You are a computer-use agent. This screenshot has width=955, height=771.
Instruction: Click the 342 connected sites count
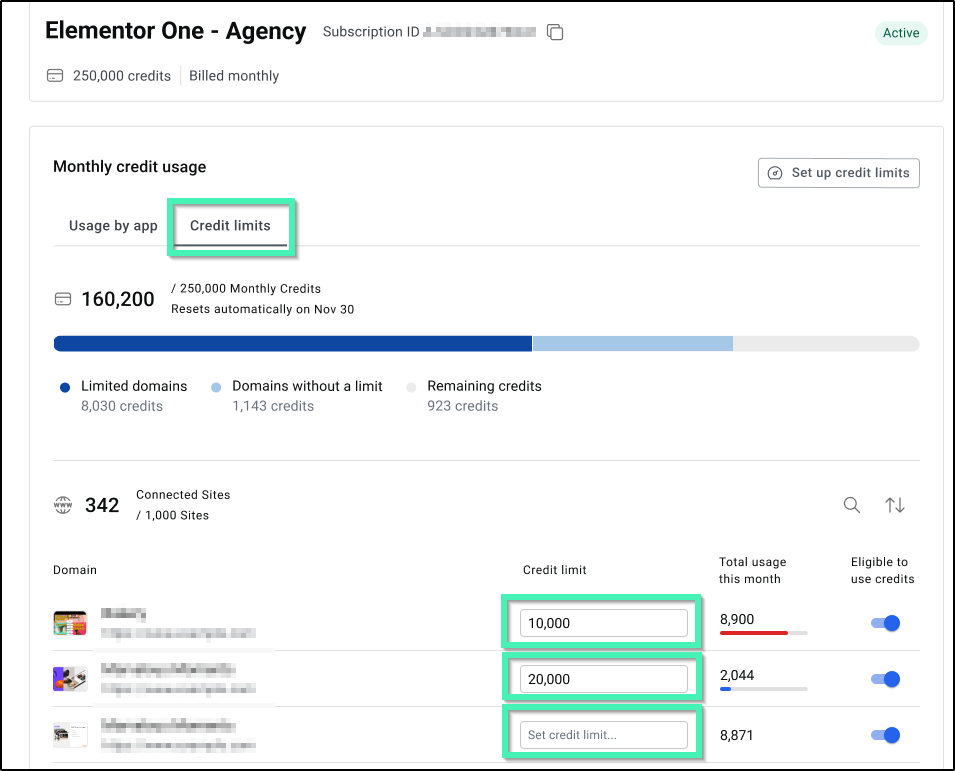tap(102, 505)
